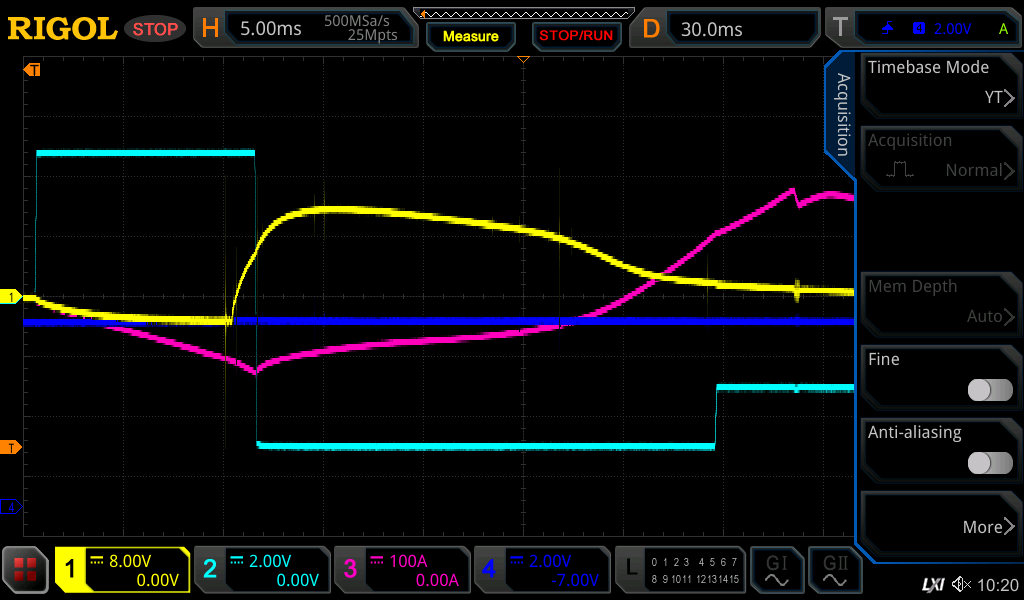
Task: Click the RIGOL logo
Action: pos(61,29)
